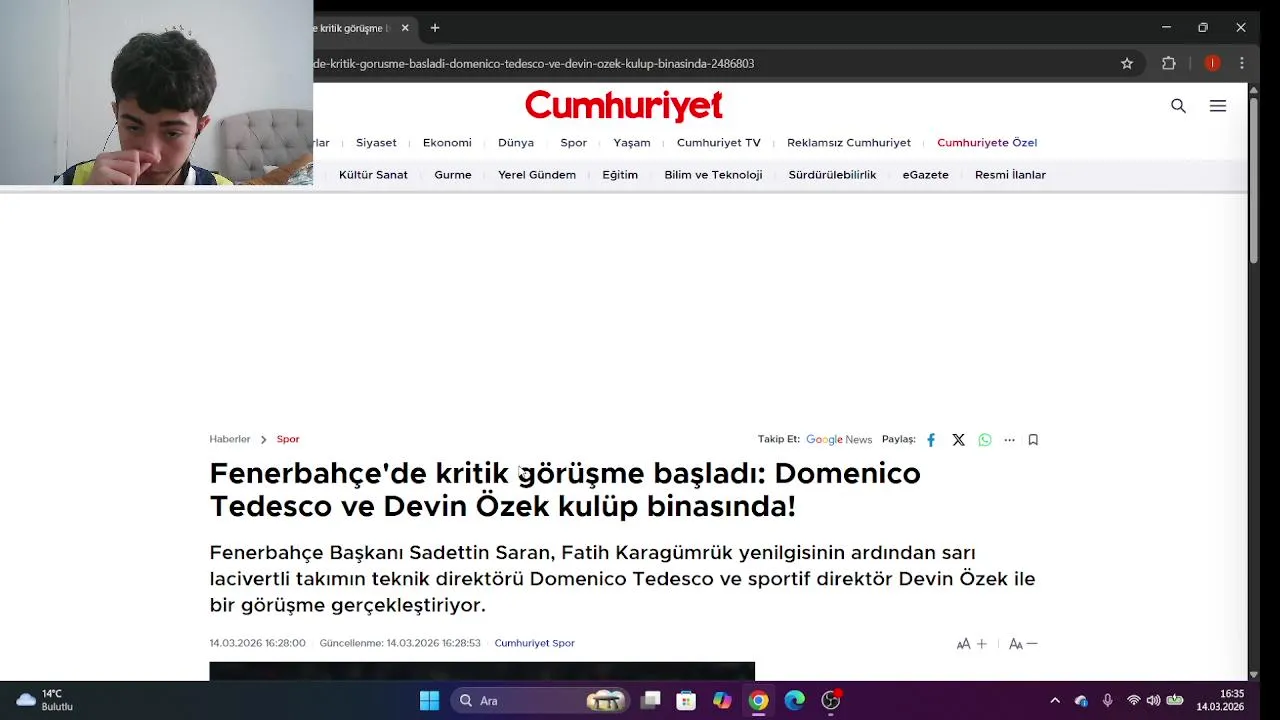Decrease article font size
This screenshot has width=1280, height=720.
pos(1023,644)
